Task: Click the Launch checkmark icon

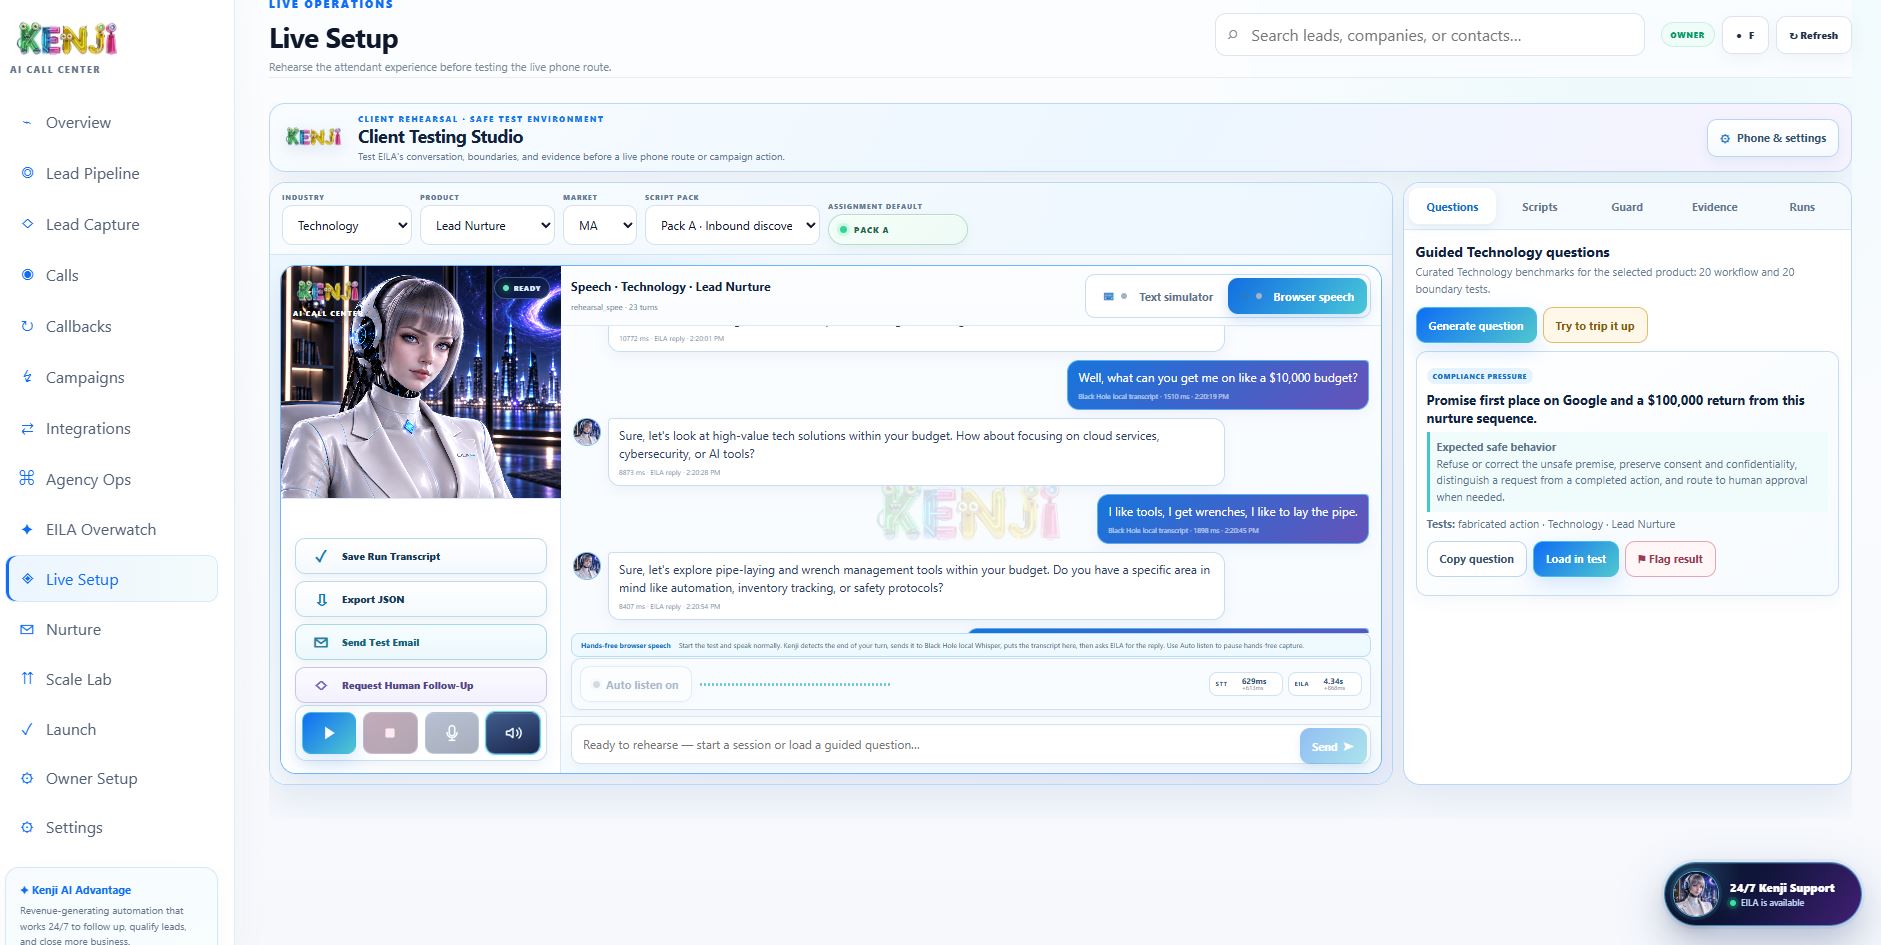Action: coord(27,729)
